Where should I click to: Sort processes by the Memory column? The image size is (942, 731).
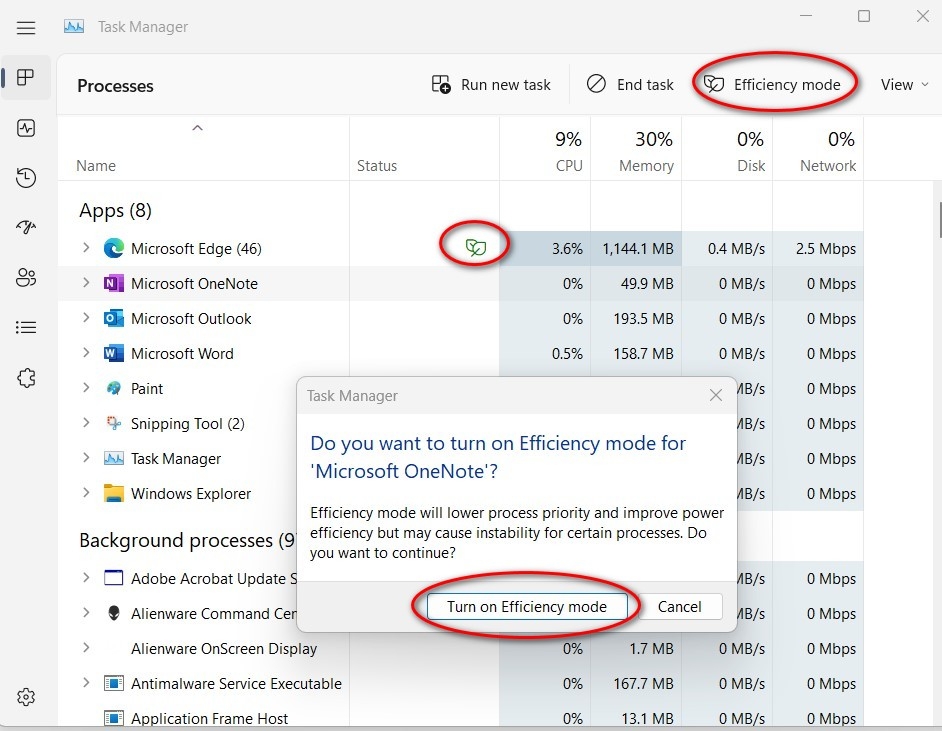tap(645, 150)
